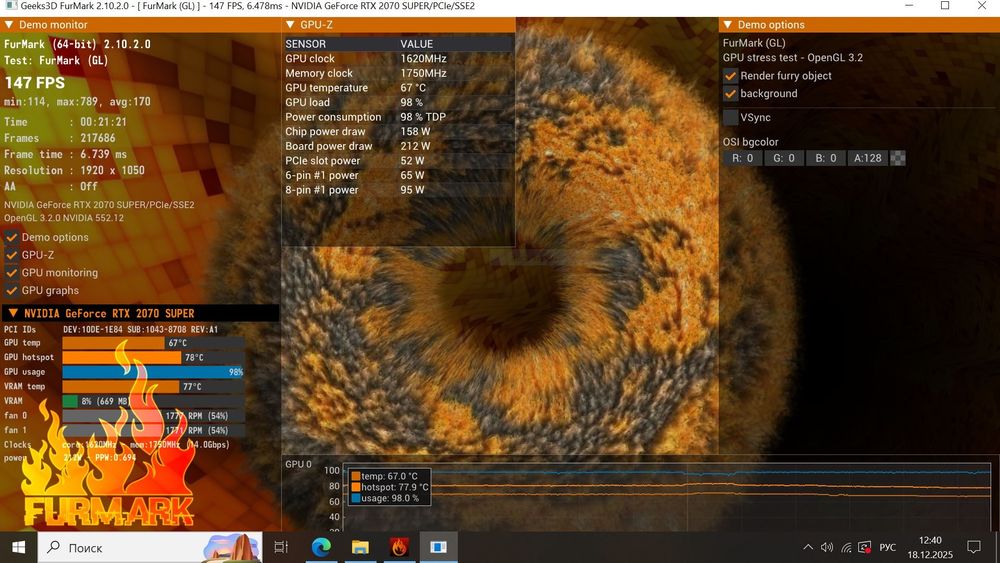Image resolution: width=1000 pixels, height=563 pixels.
Task: Click the GPU temp 67°C bar
Action: (153, 343)
